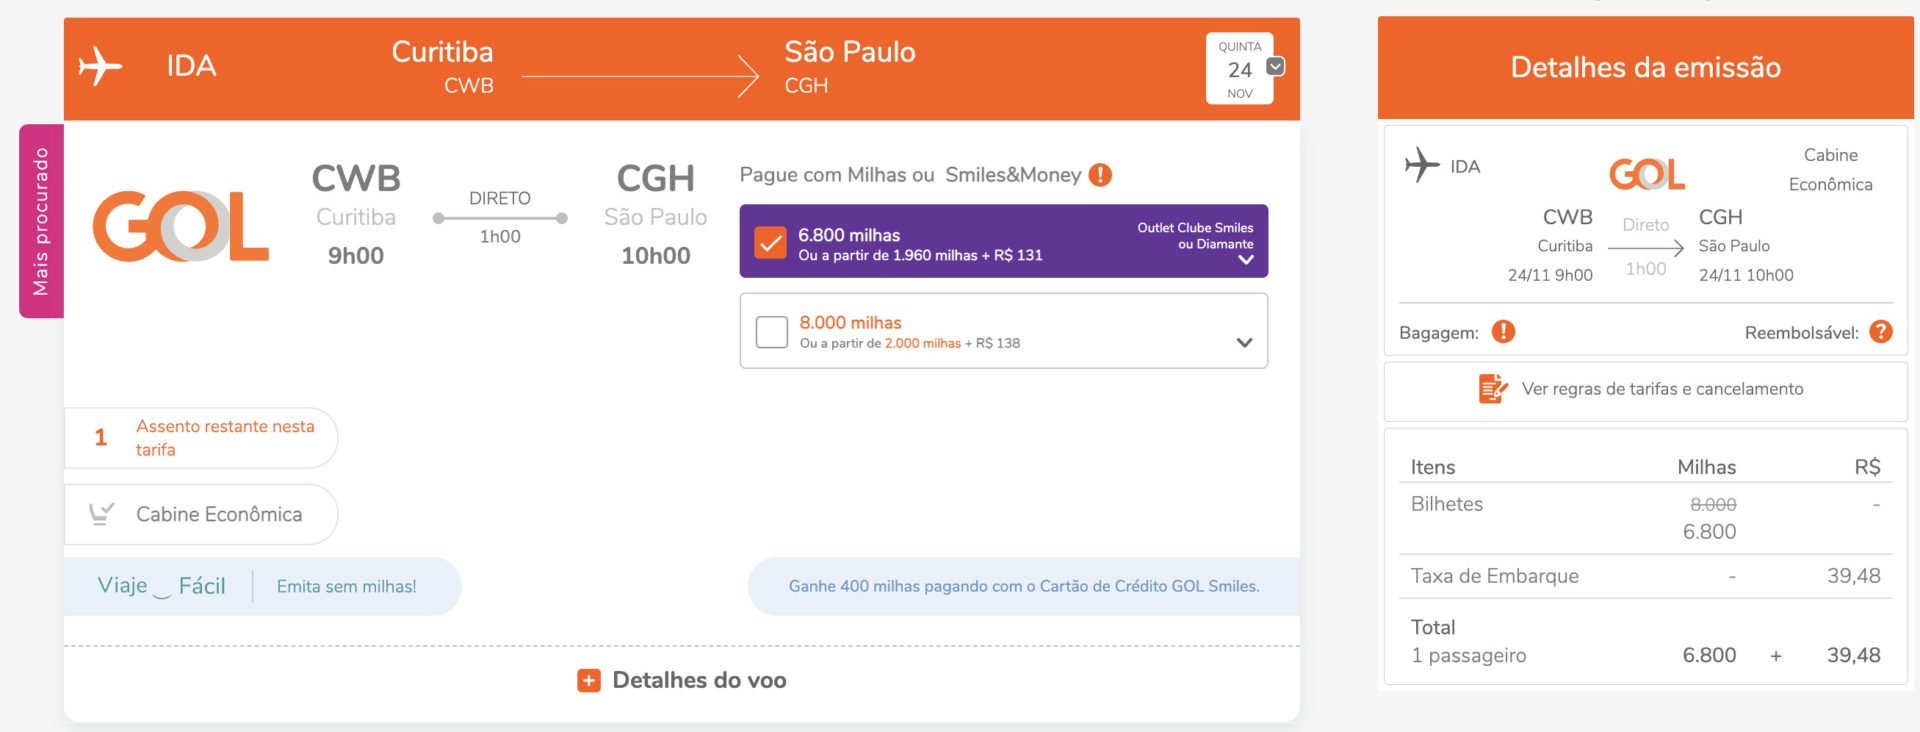Click the airplane icon beside IDA header

tap(100, 66)
